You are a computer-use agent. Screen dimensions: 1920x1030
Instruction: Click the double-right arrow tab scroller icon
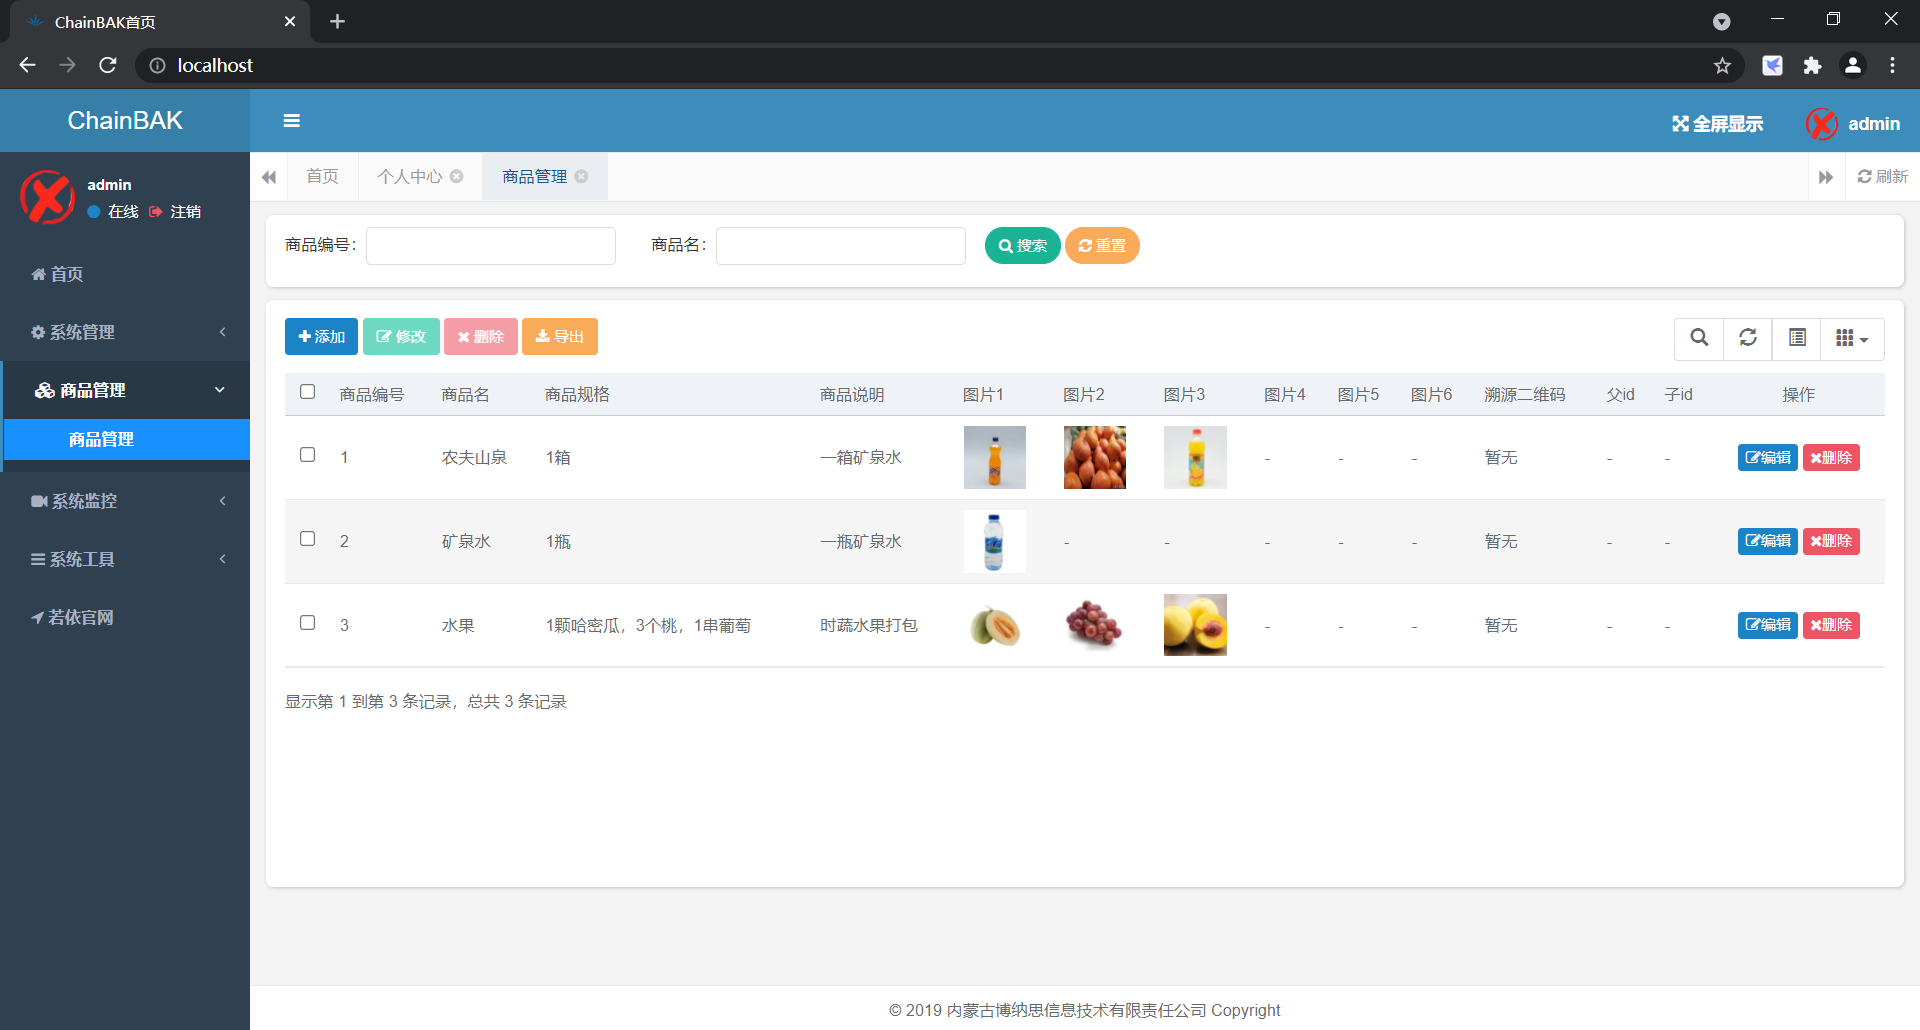1826,176
